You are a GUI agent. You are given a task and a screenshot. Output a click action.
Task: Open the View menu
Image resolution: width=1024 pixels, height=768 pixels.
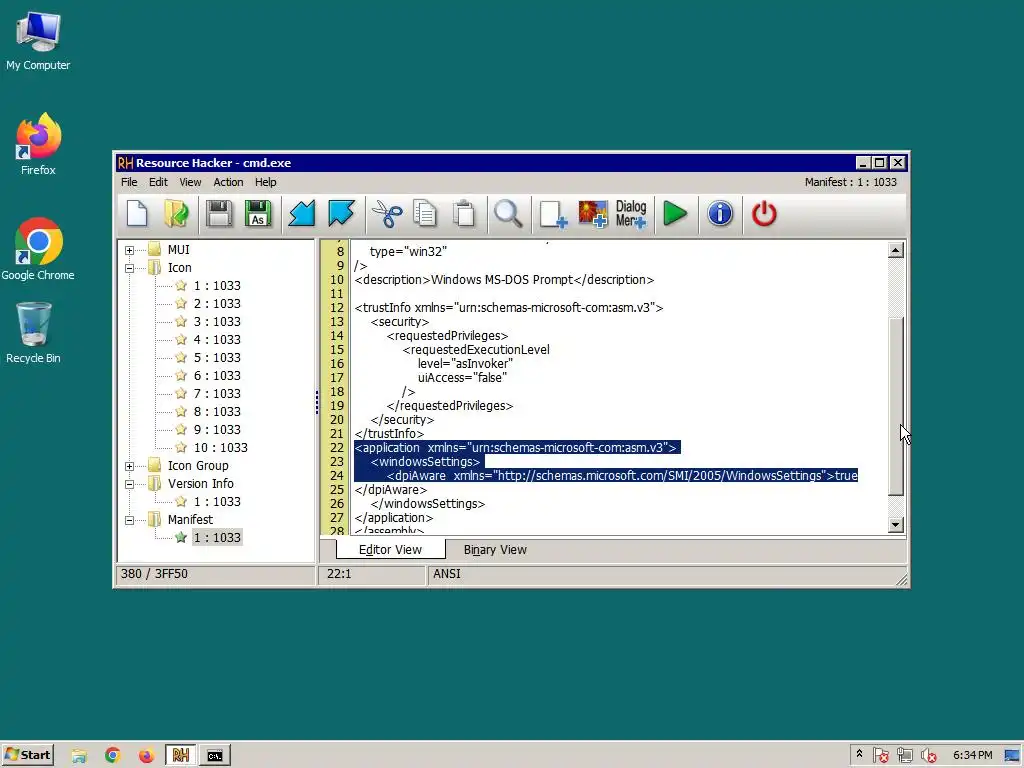tap(190, 182)
